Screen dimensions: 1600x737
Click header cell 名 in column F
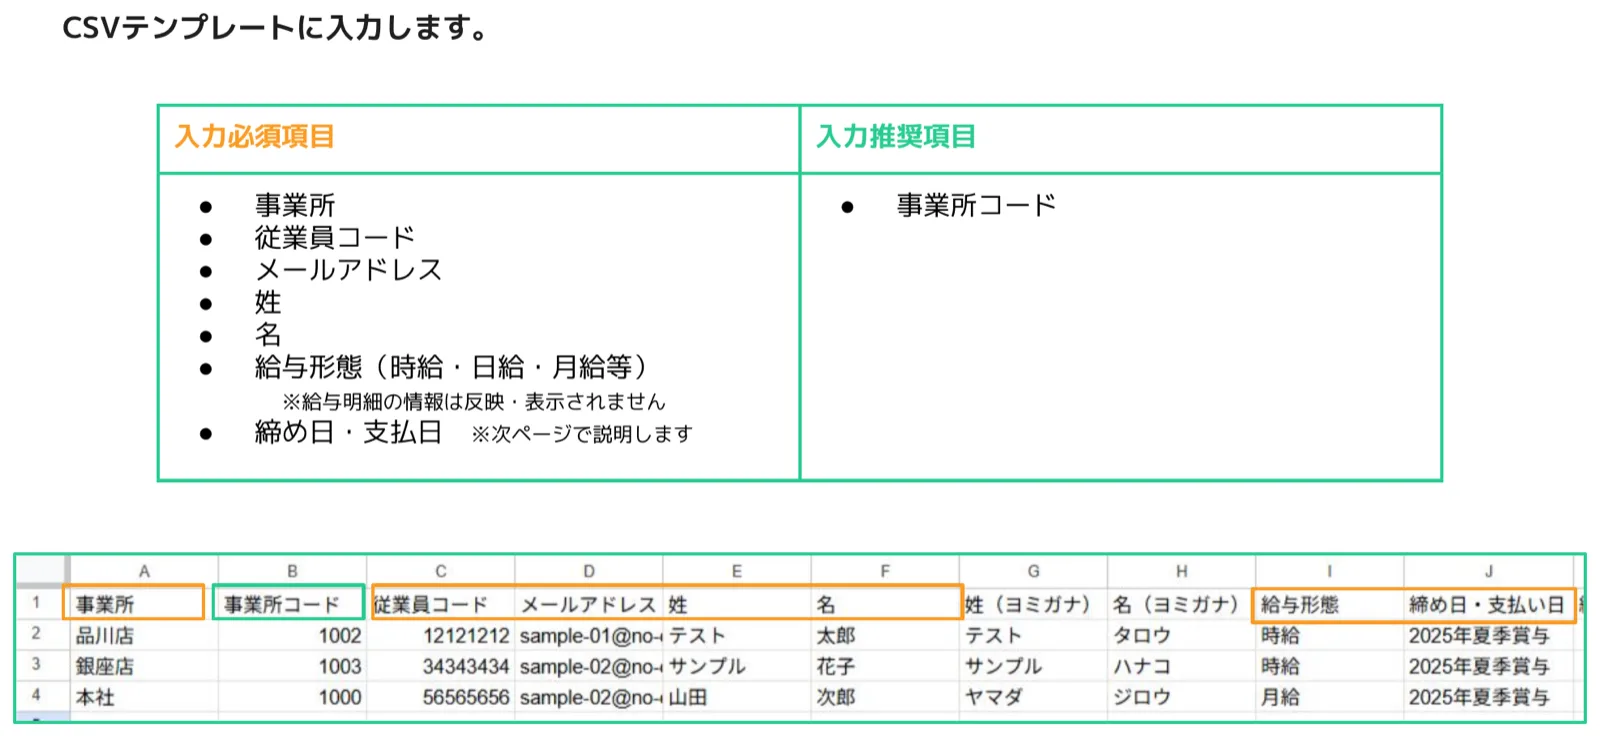point(885,604)
